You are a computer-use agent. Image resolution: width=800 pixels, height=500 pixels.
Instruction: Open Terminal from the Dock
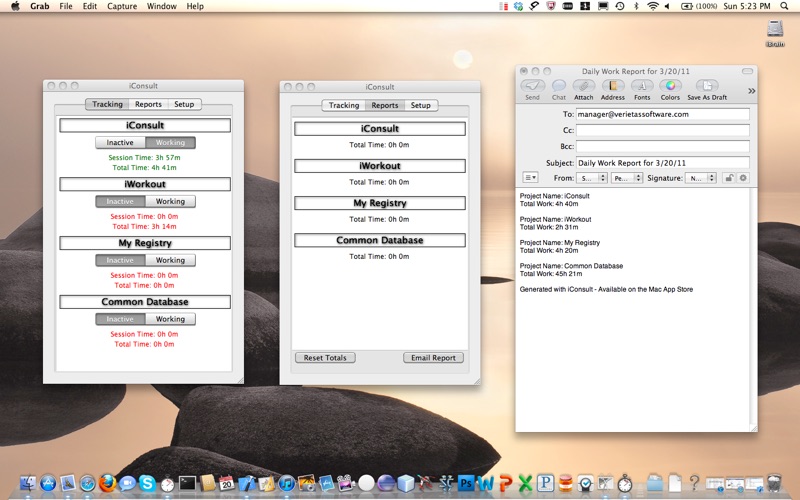tap(187, 483)
